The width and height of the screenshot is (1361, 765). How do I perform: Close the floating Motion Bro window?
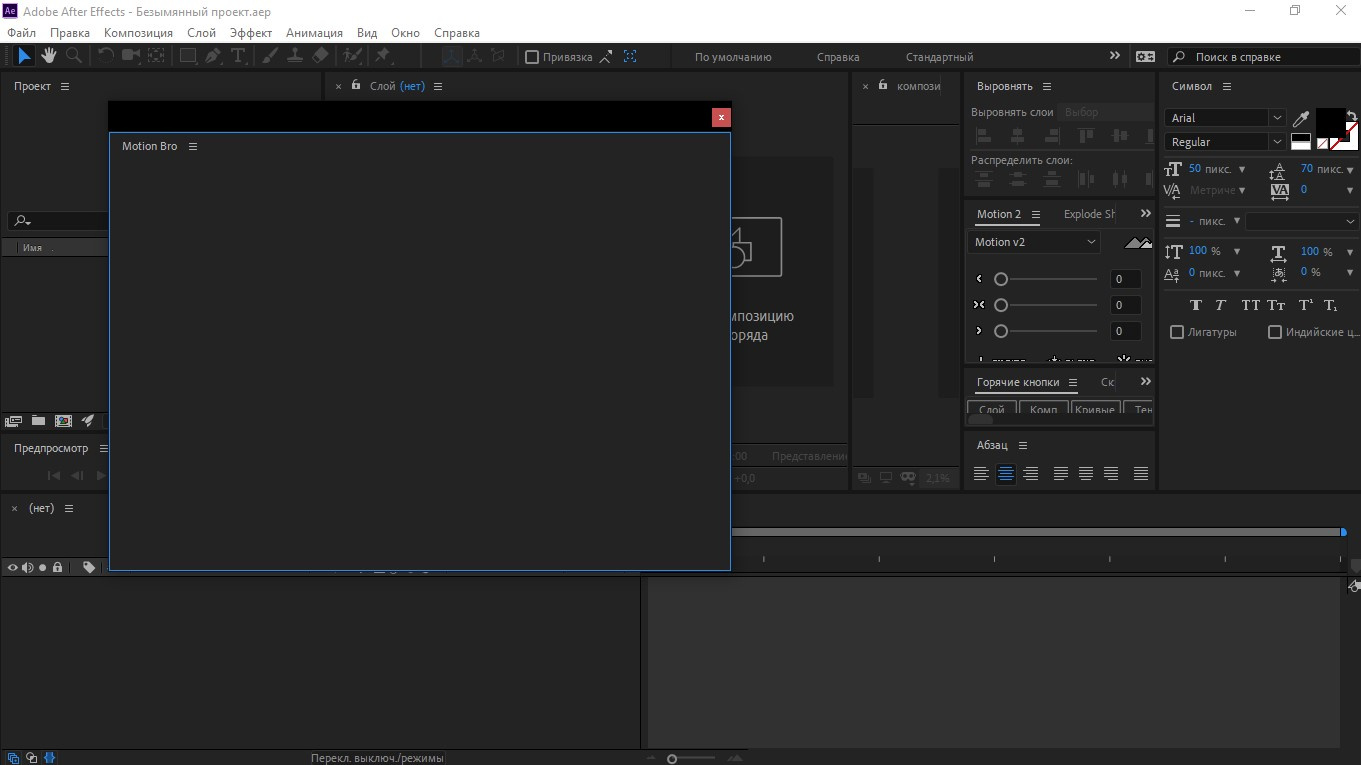pos(721,117)
